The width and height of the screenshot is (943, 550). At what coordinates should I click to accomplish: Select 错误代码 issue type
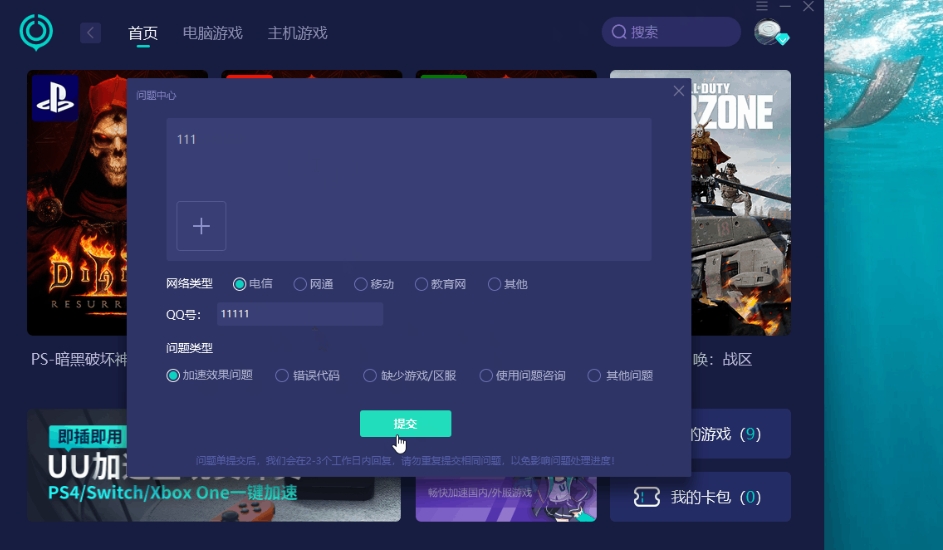[x=307, y=375]
